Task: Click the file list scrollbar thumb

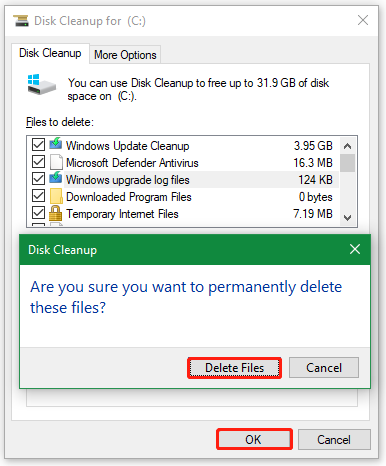Action: click(347, 163)
